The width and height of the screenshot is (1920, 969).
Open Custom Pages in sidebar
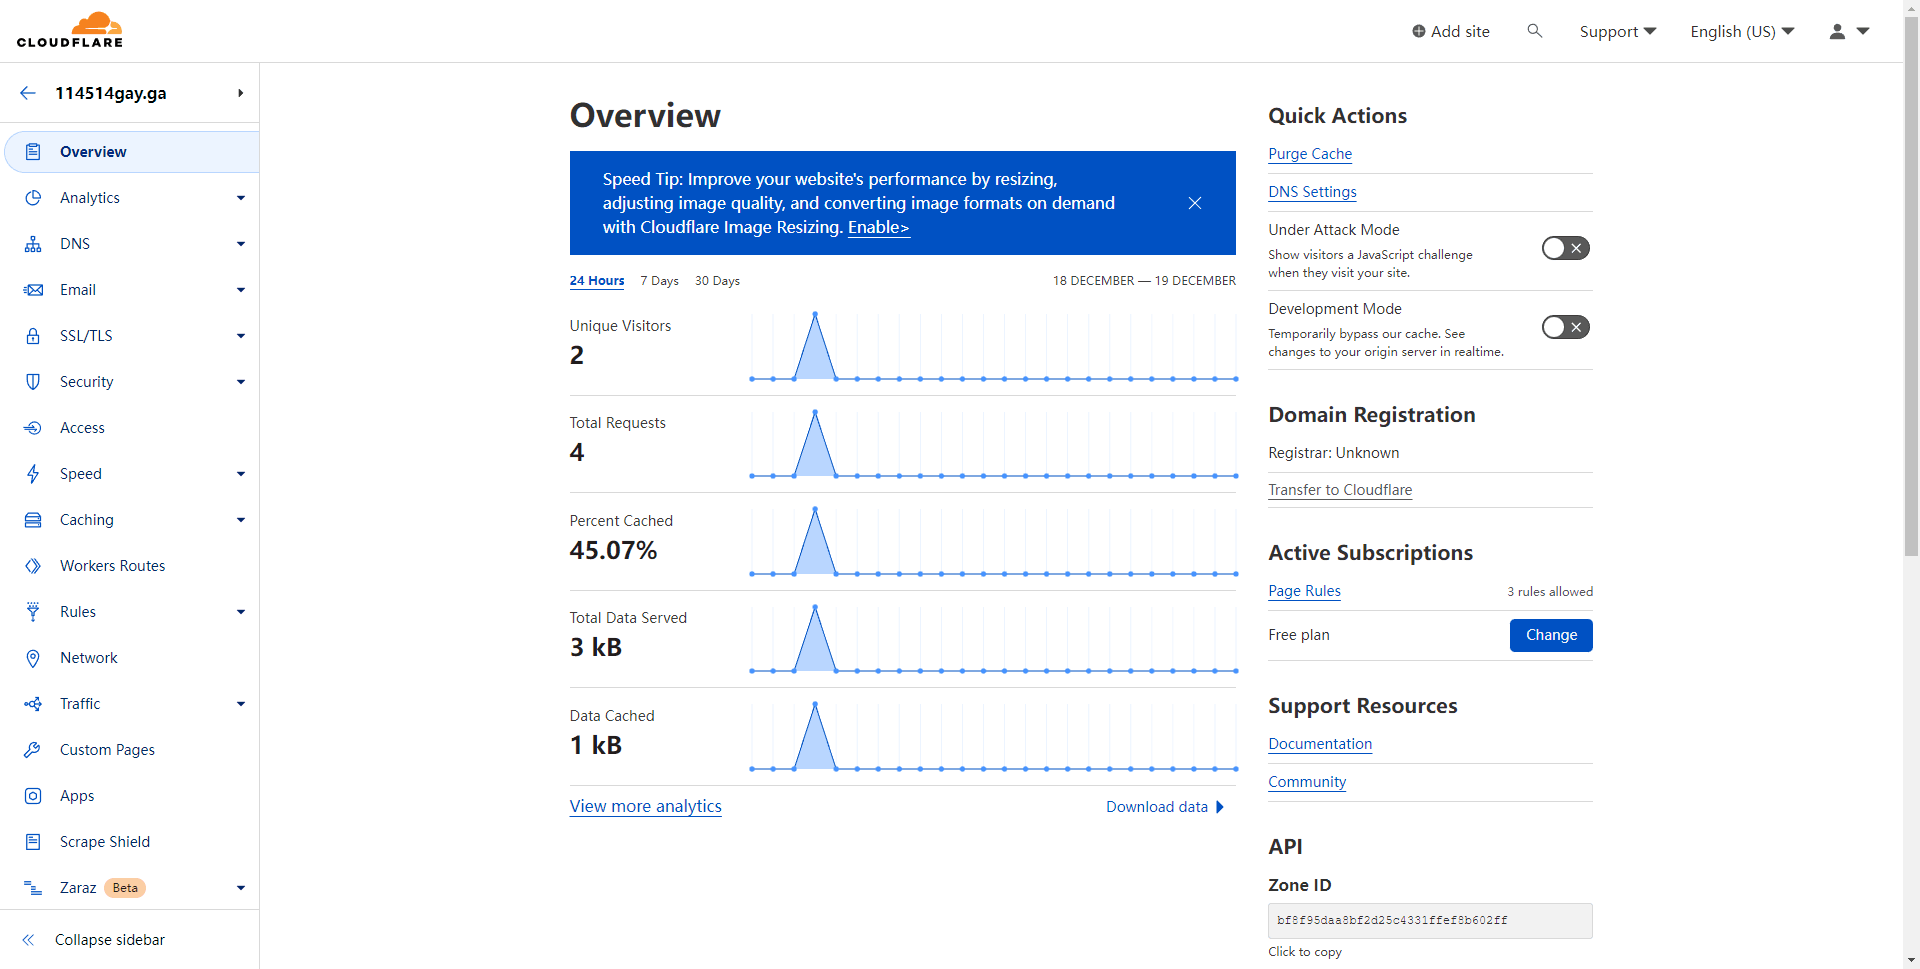click(107, 750)
